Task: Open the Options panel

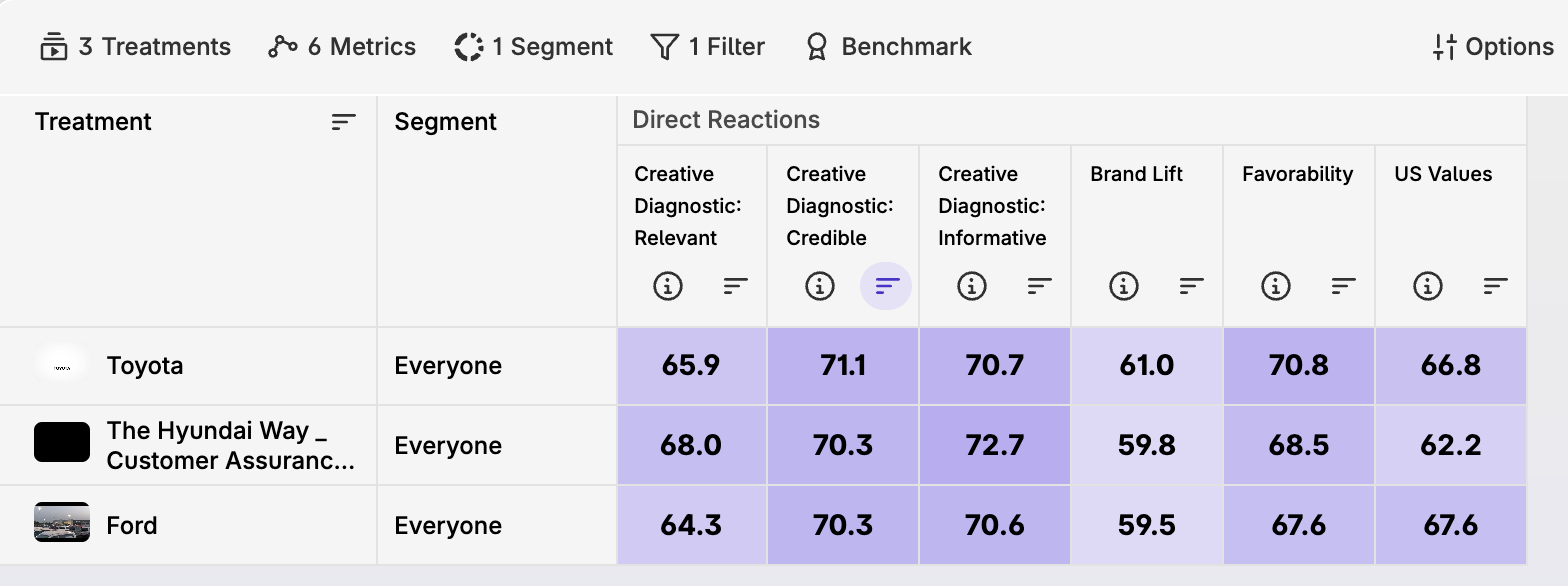Action: click(1493, 47)
